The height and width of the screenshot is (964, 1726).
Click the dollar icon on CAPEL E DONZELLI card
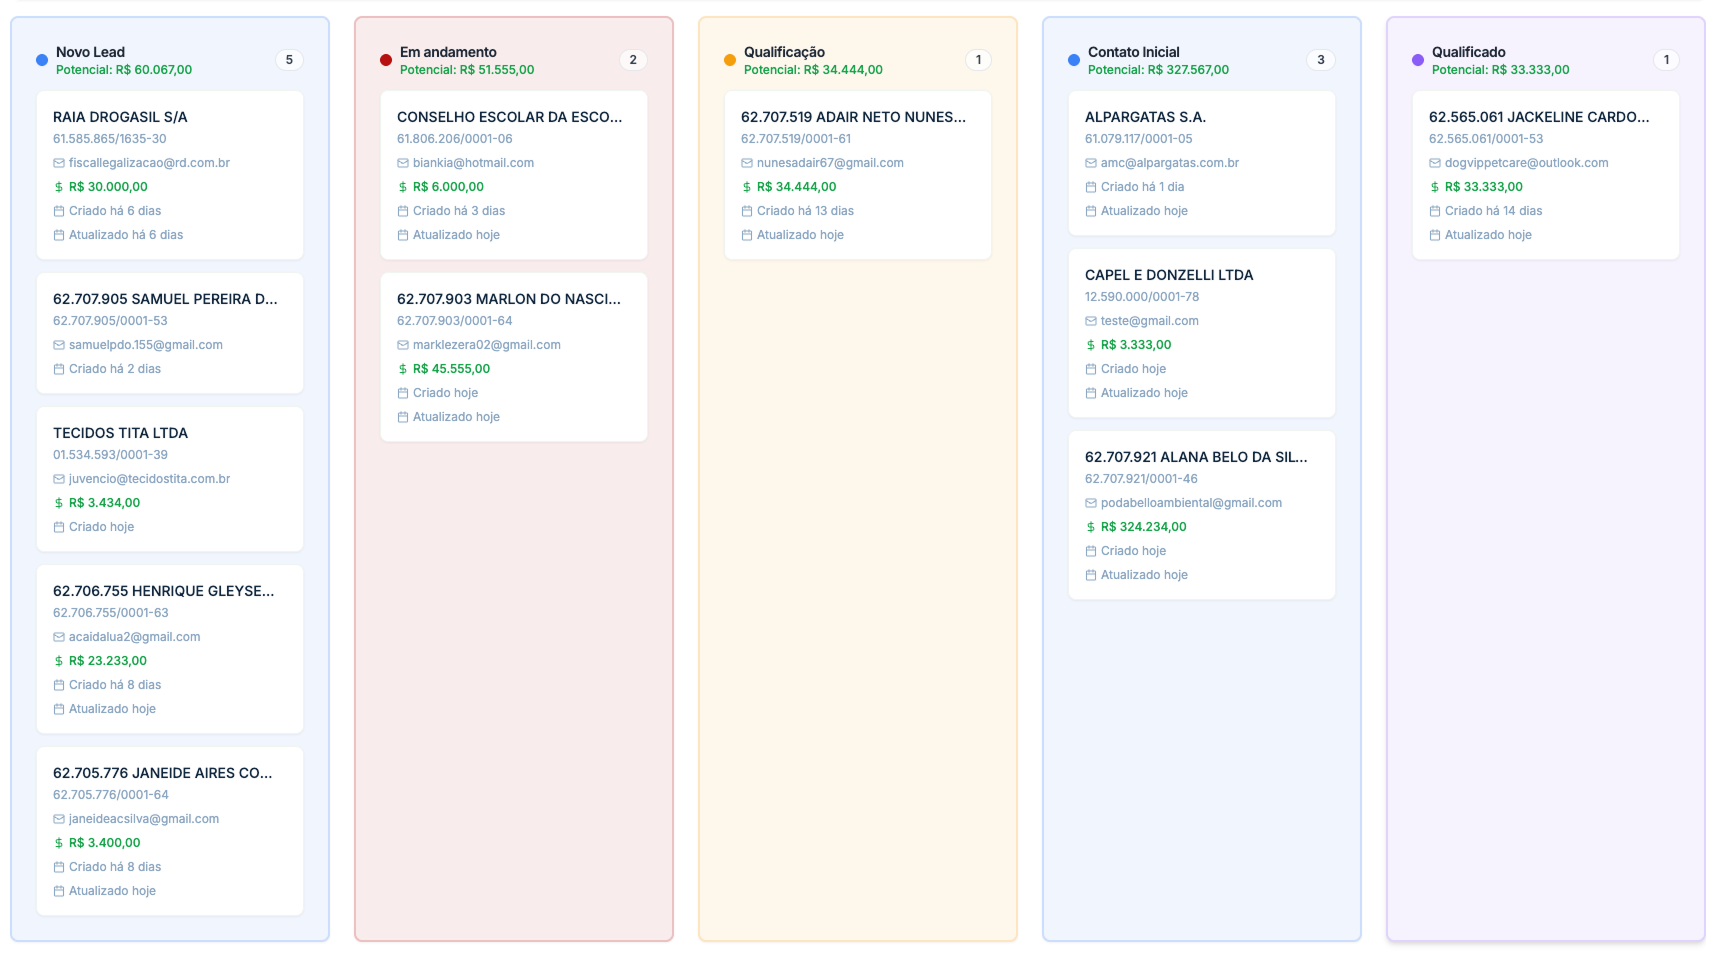(1090, 344)
